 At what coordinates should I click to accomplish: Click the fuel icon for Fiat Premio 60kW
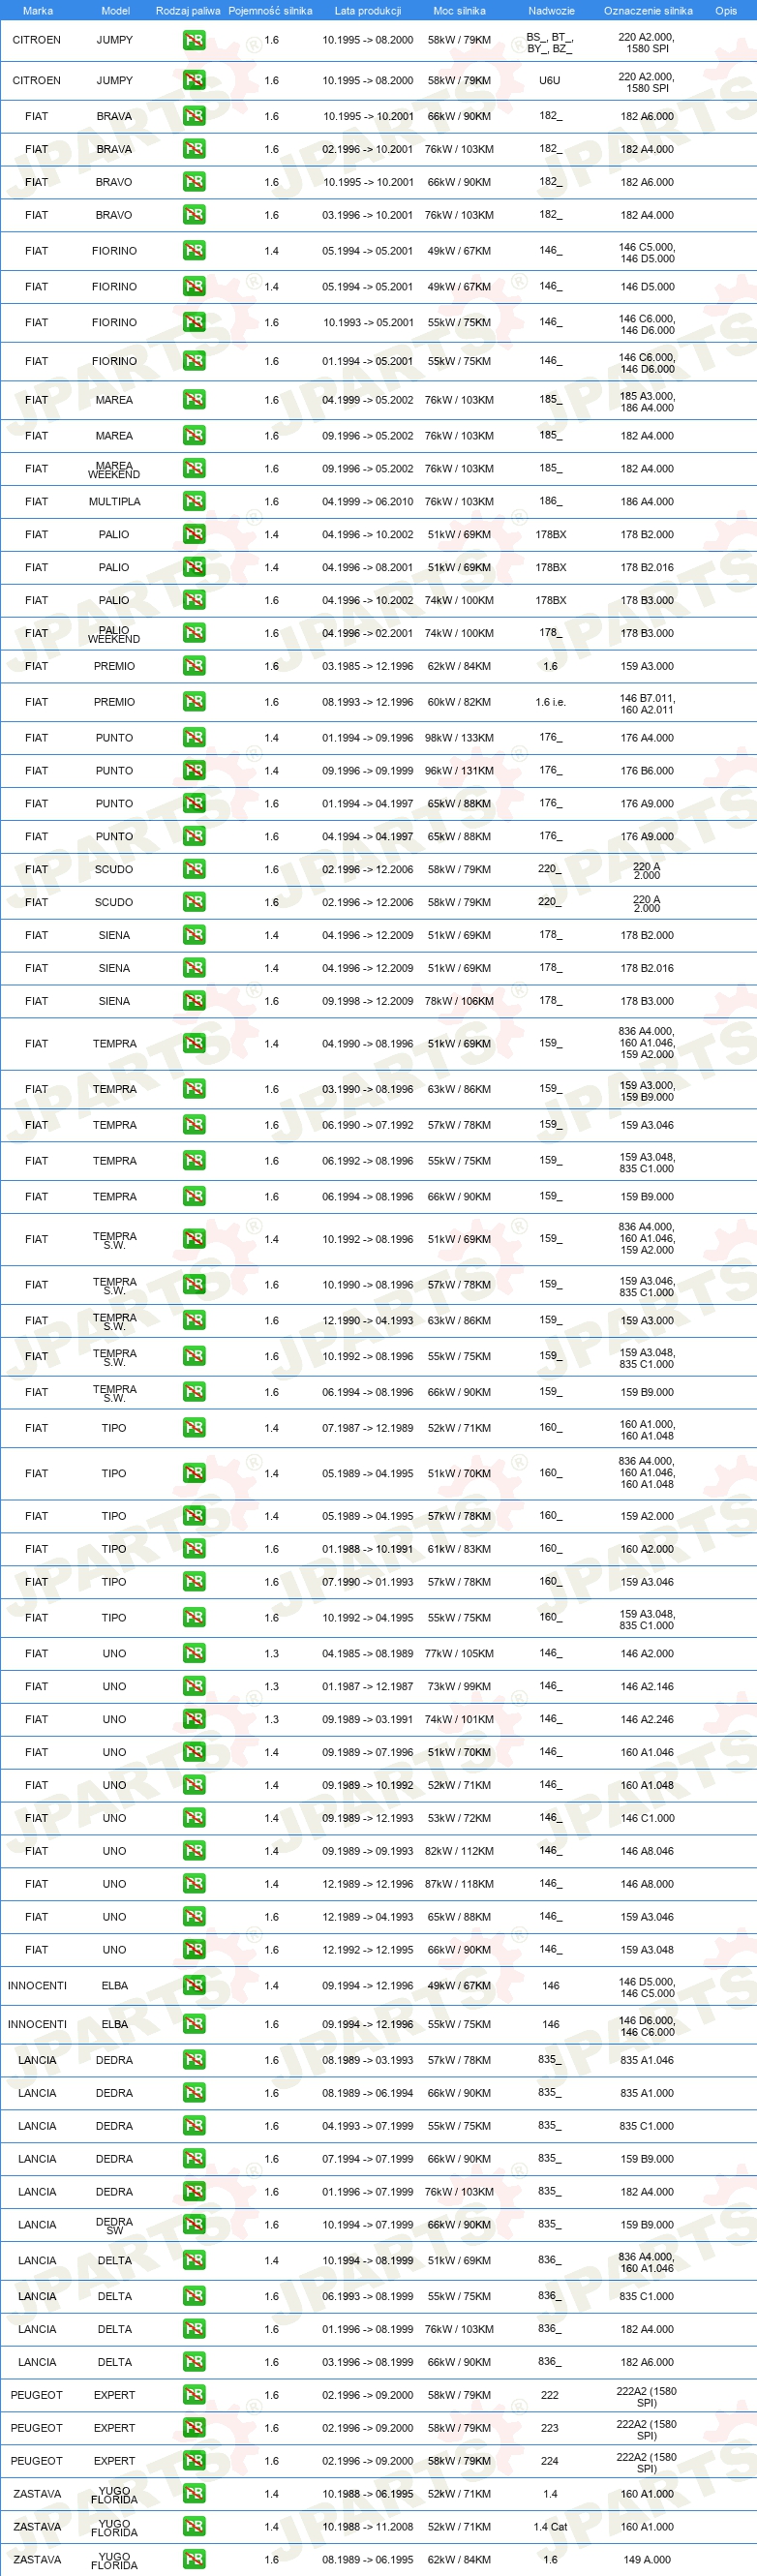(194, 702)
